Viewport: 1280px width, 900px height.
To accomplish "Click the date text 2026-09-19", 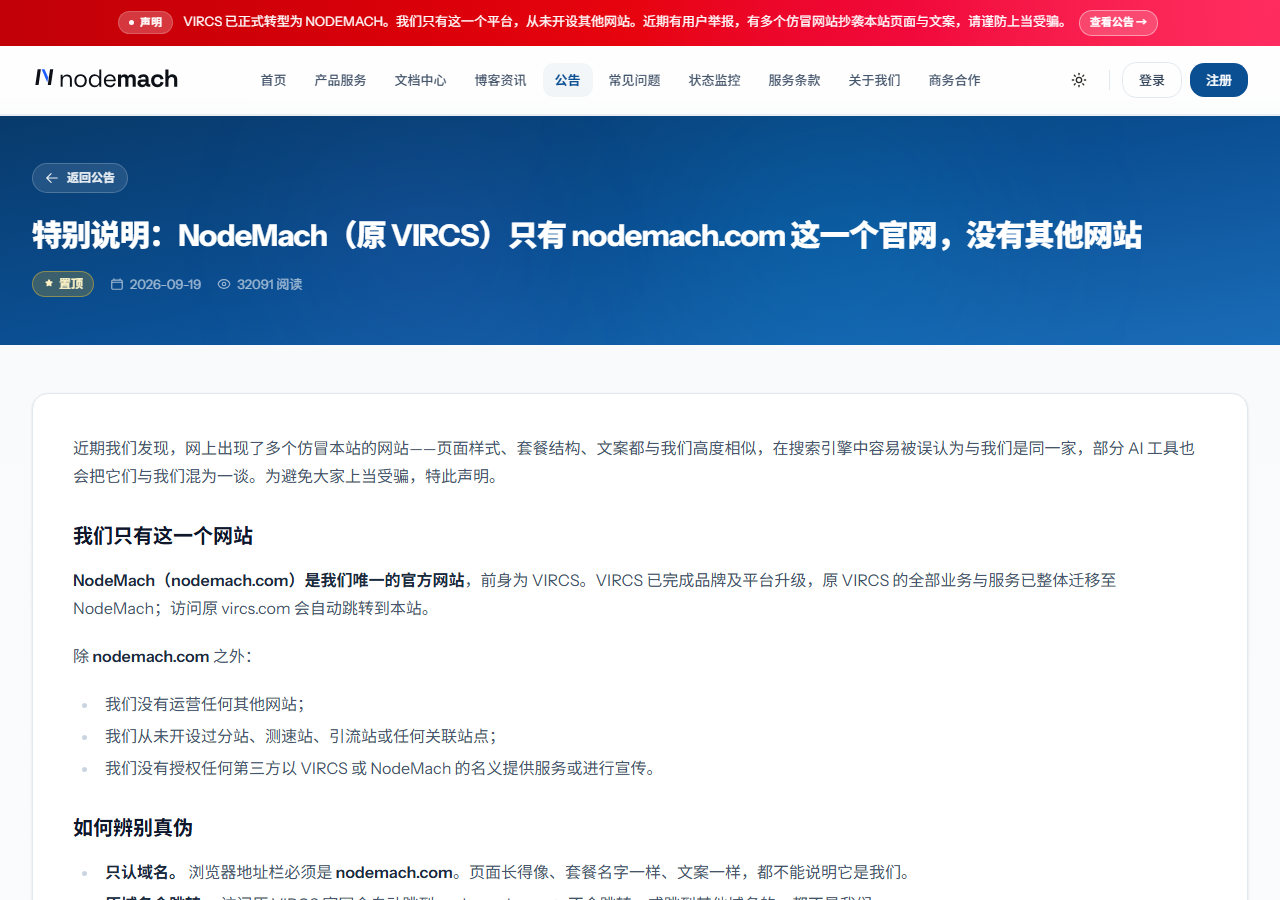I will pyautogui.click(x=165, y=284).
